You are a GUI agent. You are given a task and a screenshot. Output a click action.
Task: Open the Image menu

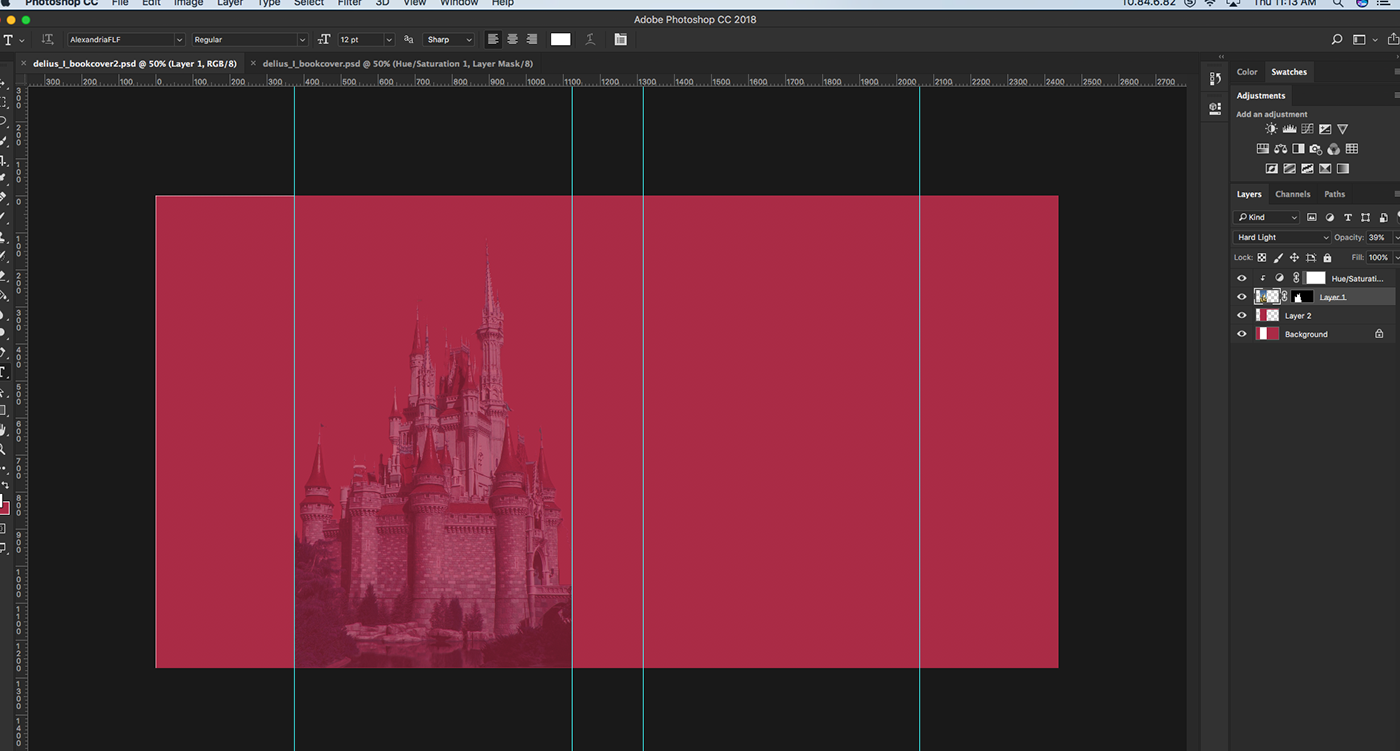point(188,3)
